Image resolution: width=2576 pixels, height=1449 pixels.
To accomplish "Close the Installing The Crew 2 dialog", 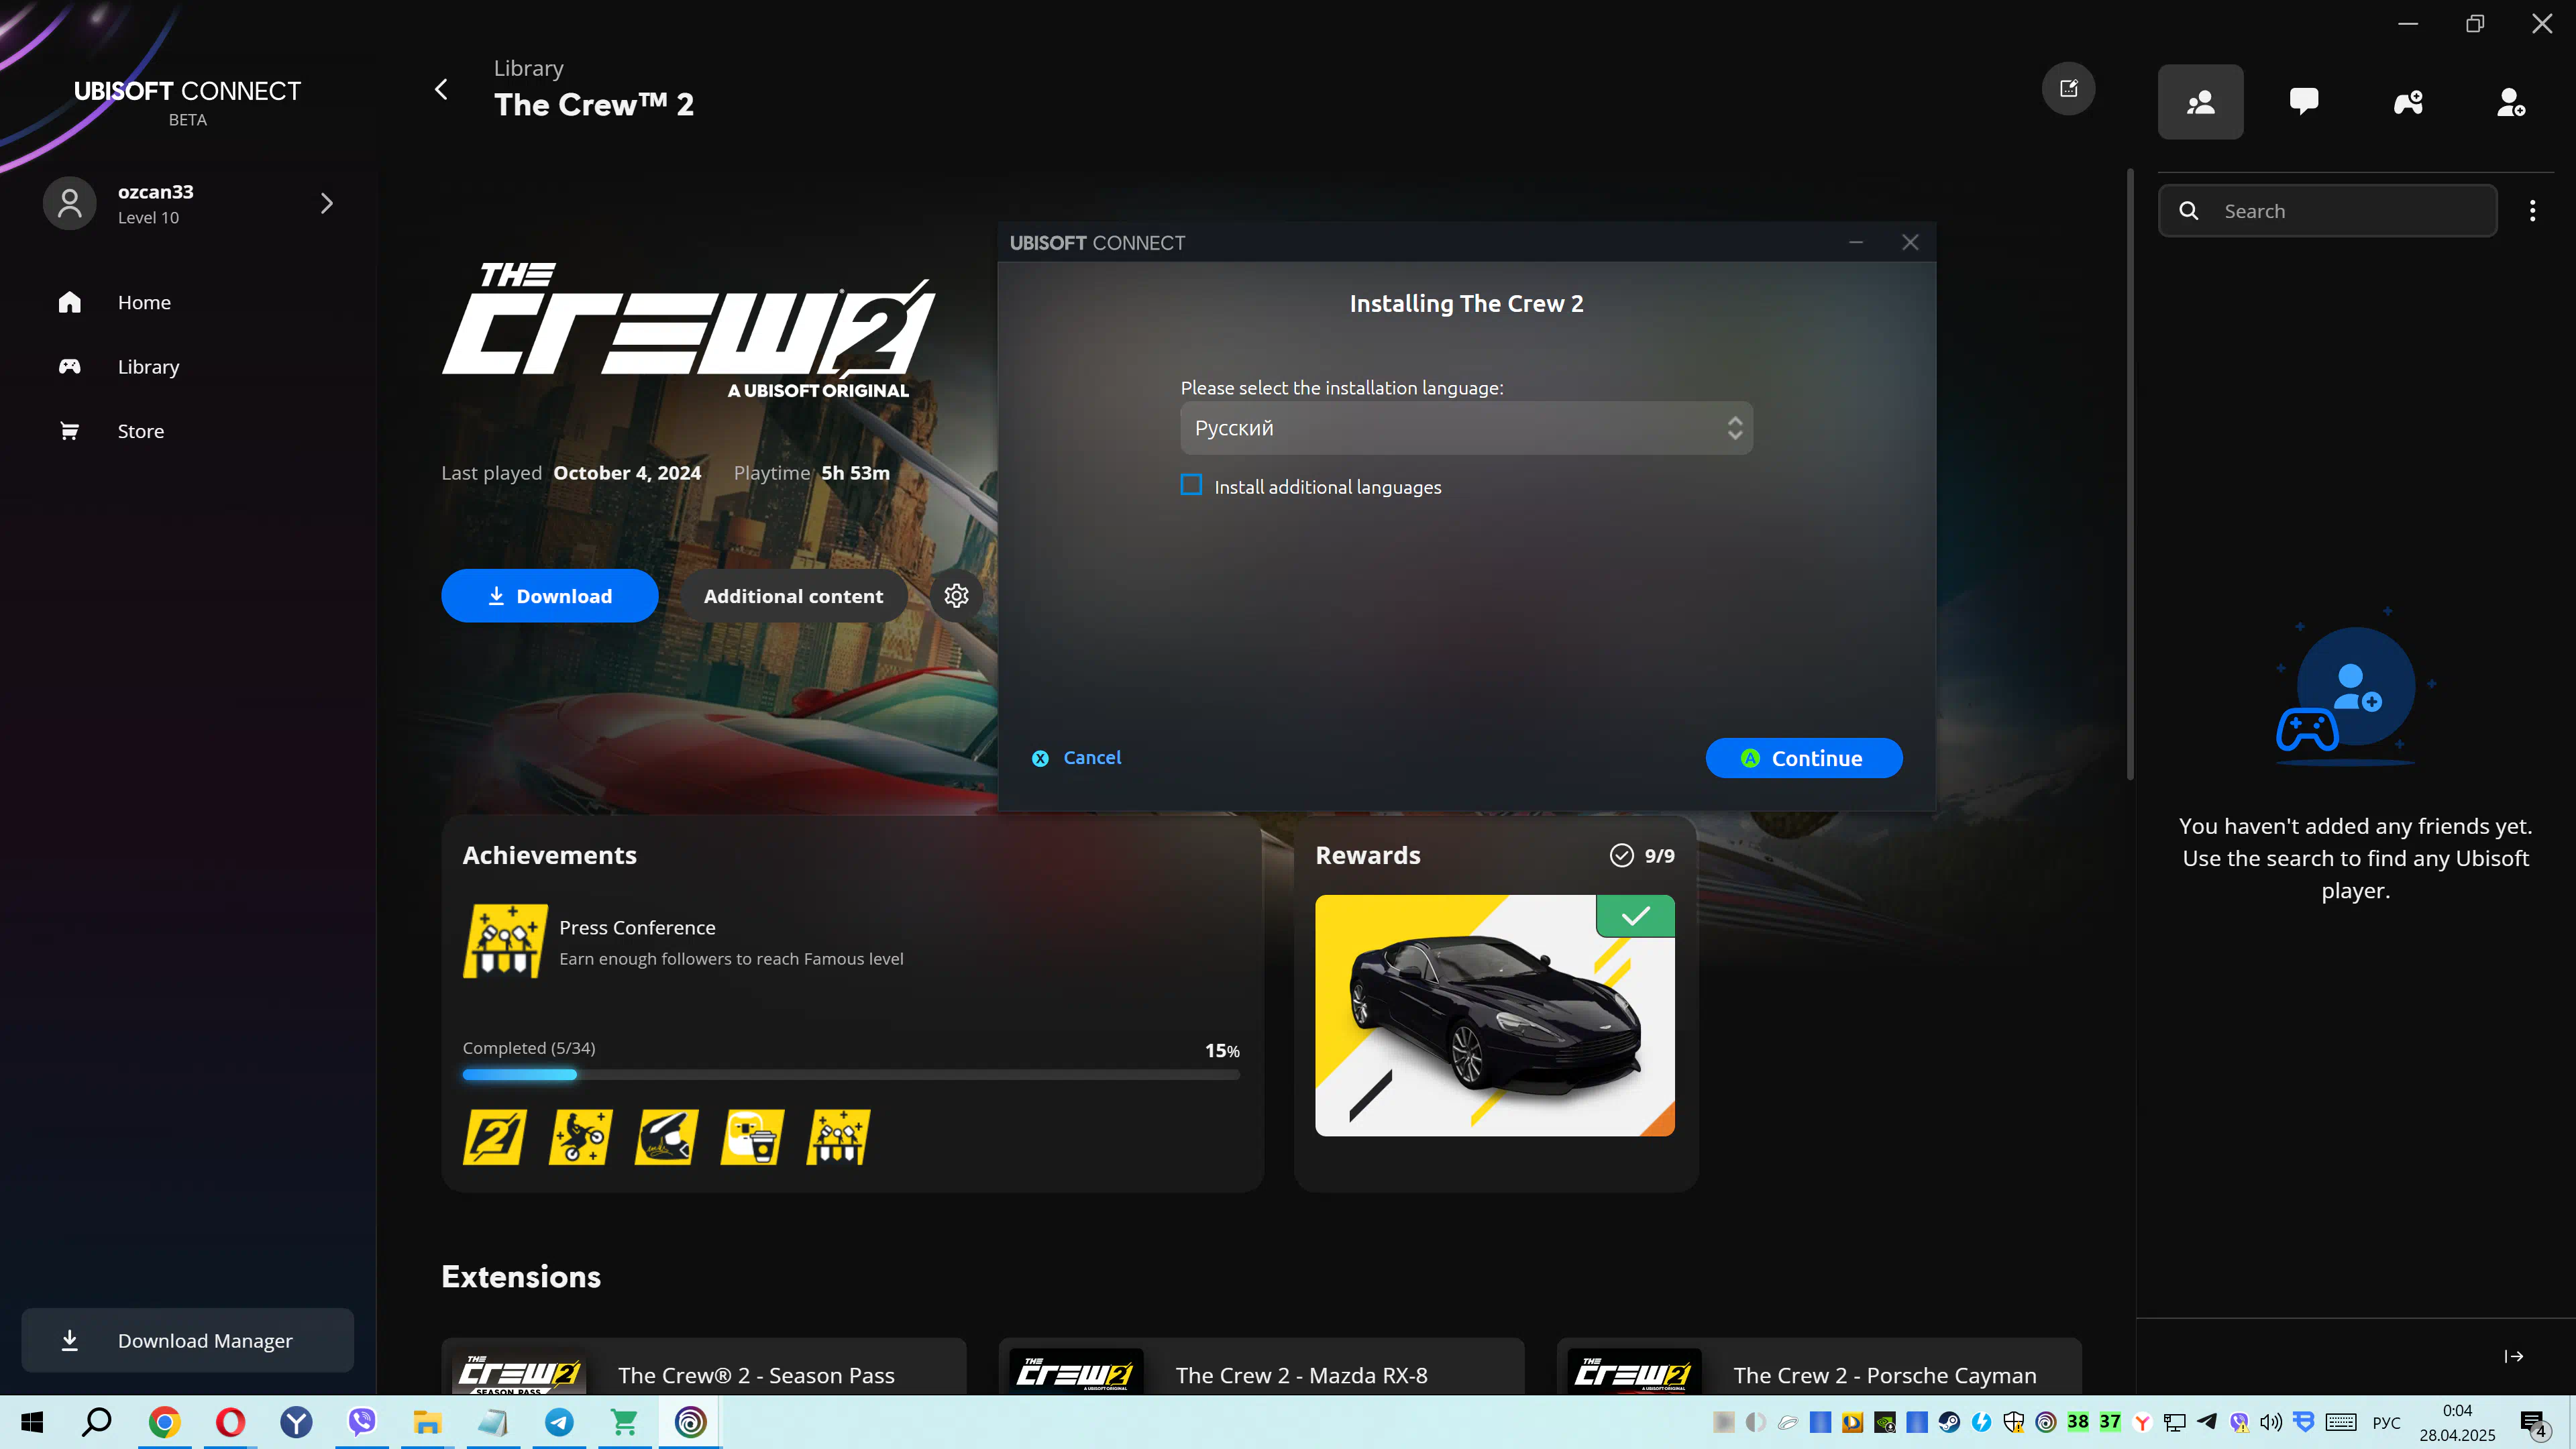I will pos(1910,242).
